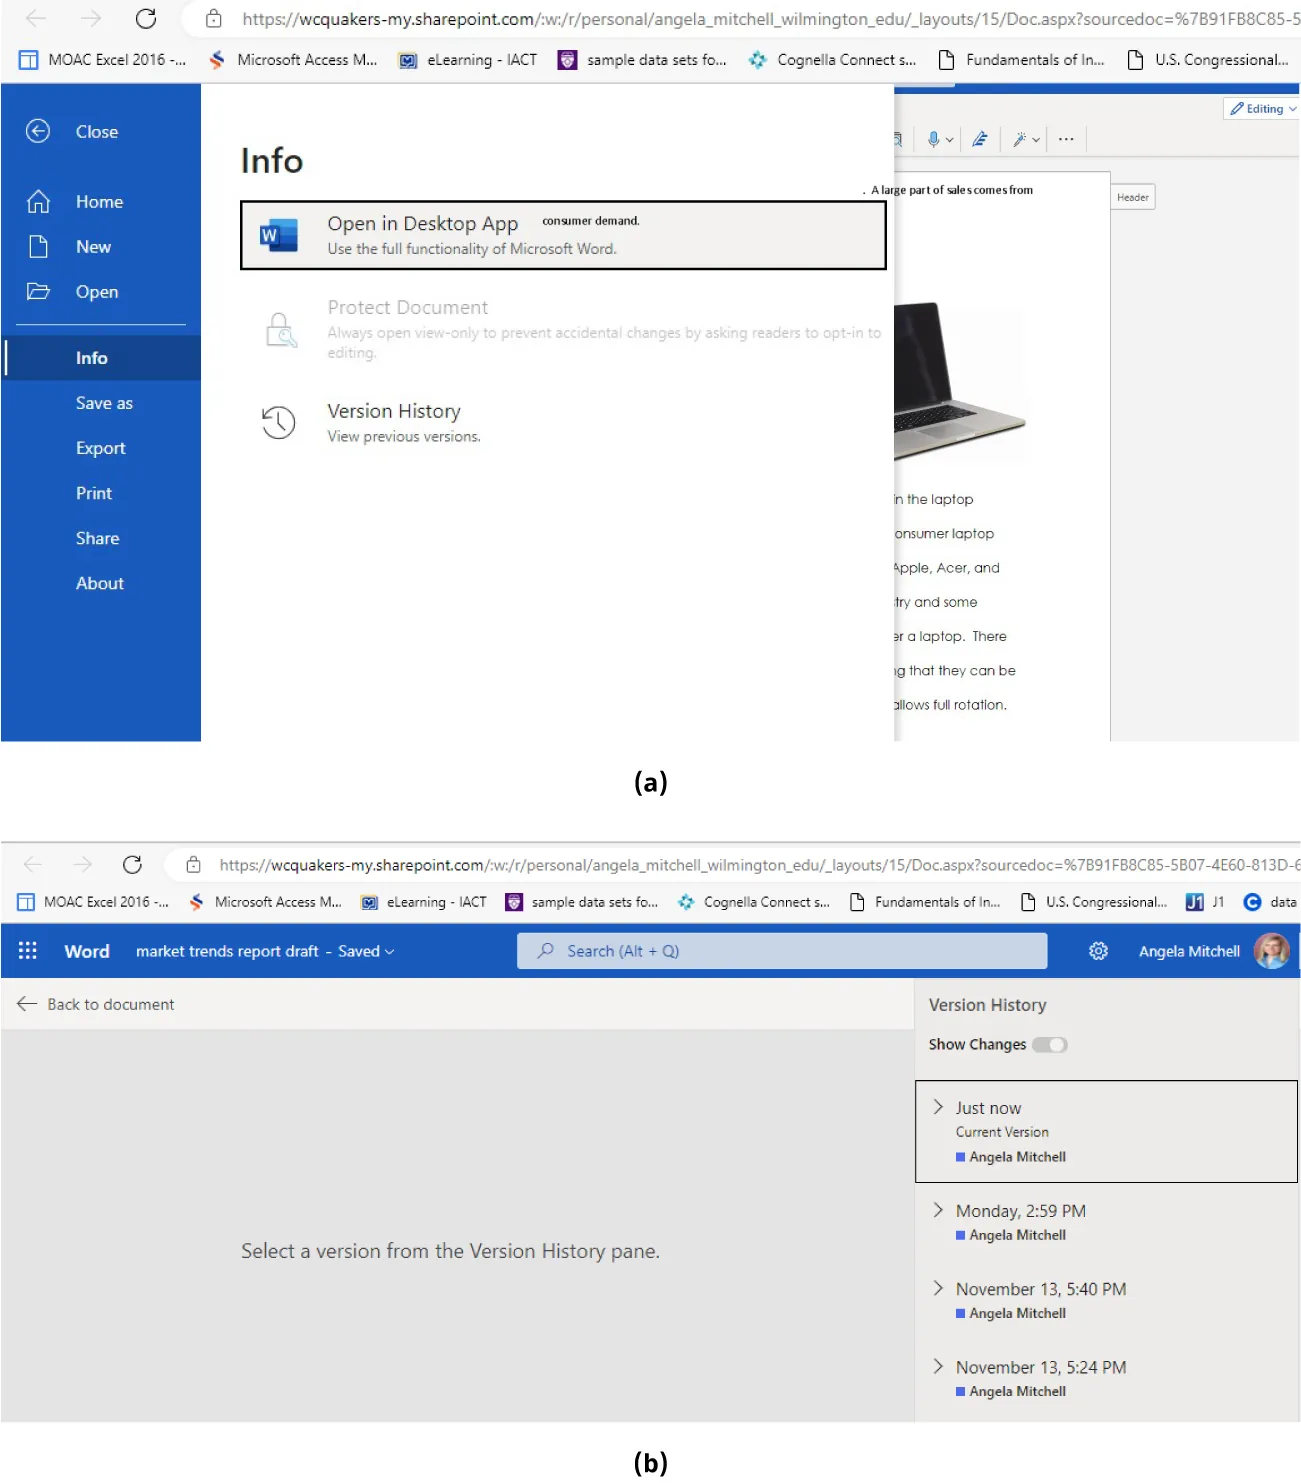Open the Editor pane icon

click(x=979, y=139)
